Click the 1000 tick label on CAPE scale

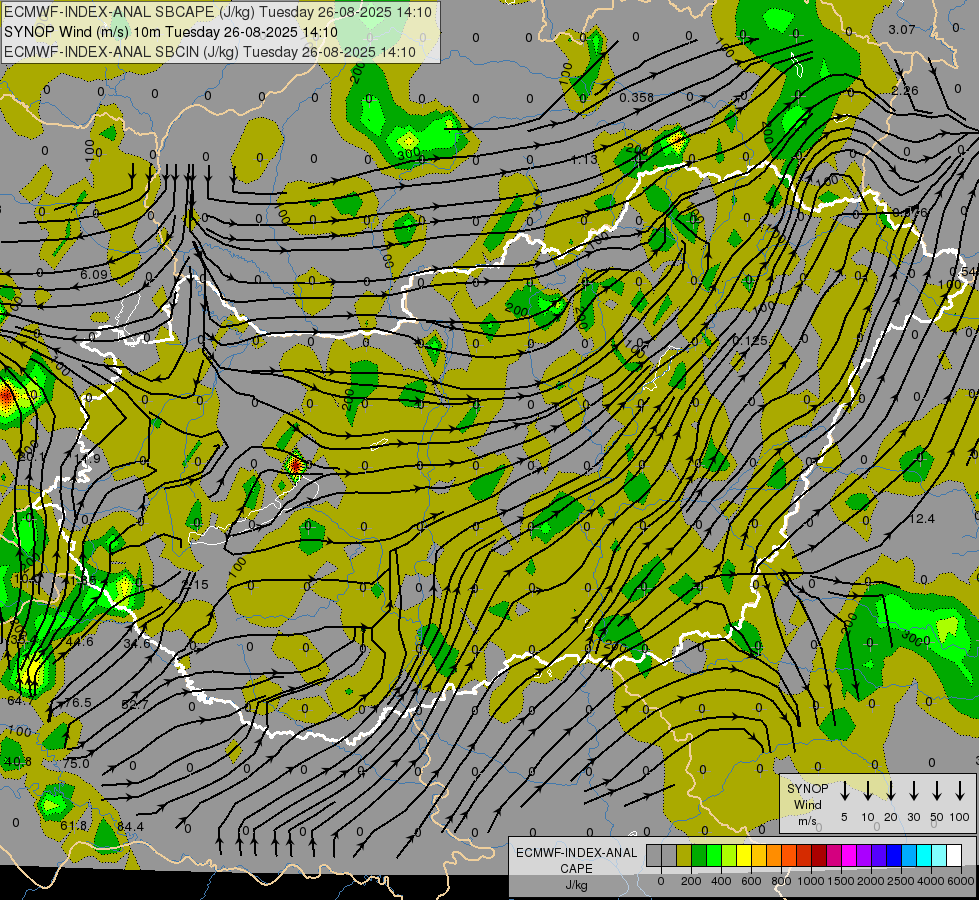(810, 881)
